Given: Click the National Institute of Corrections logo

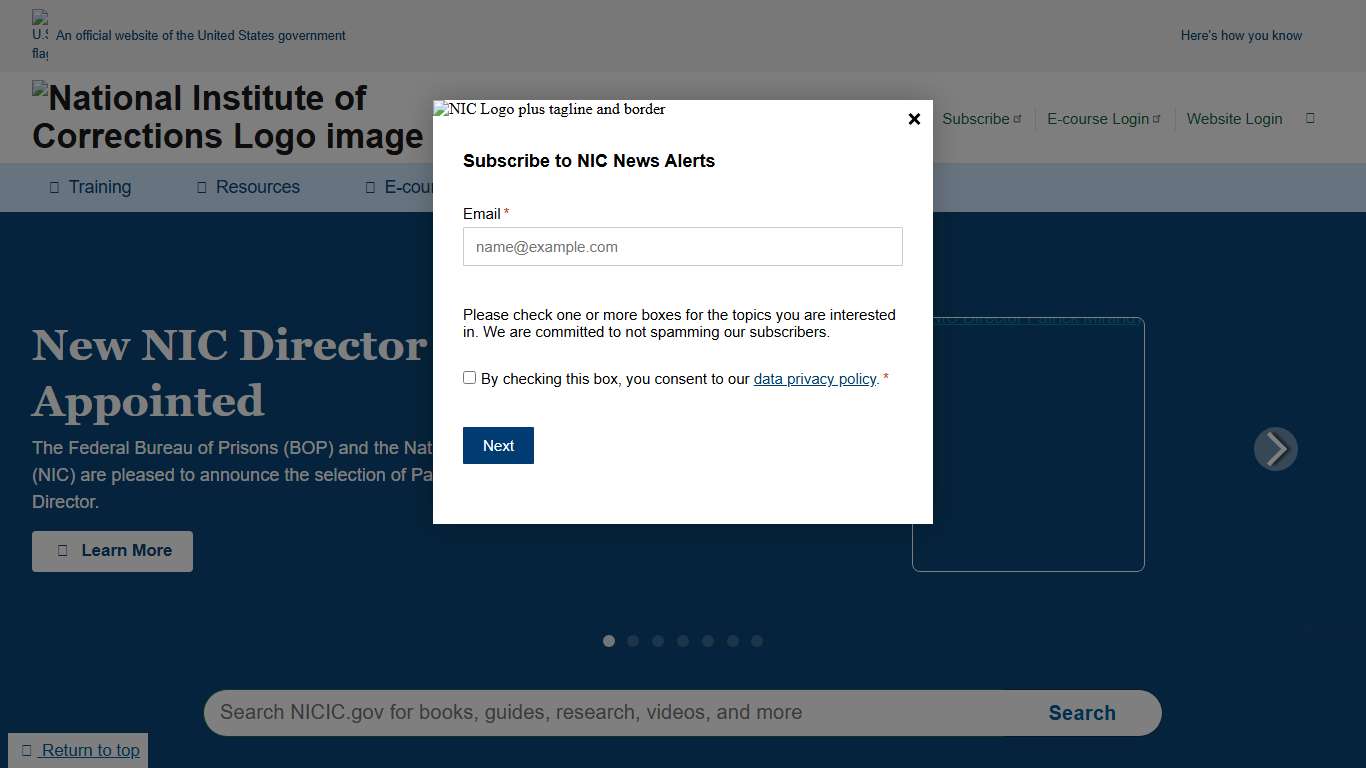Looking at the screenshot, I should pyautogui.click(x=228, y=117).
